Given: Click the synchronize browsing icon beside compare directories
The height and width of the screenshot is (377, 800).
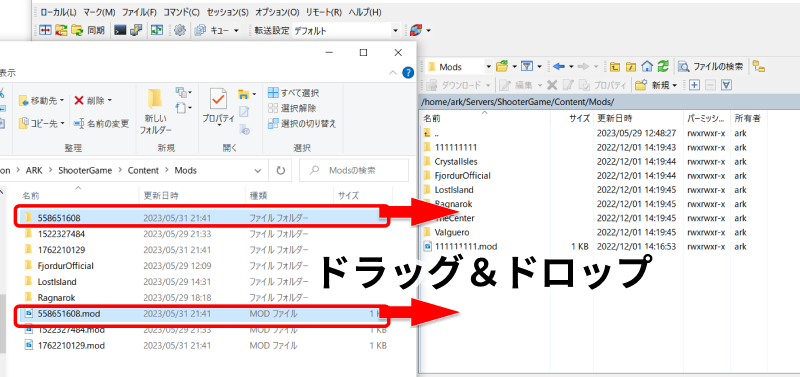Looking at the screenshot, I should point(61,31).
